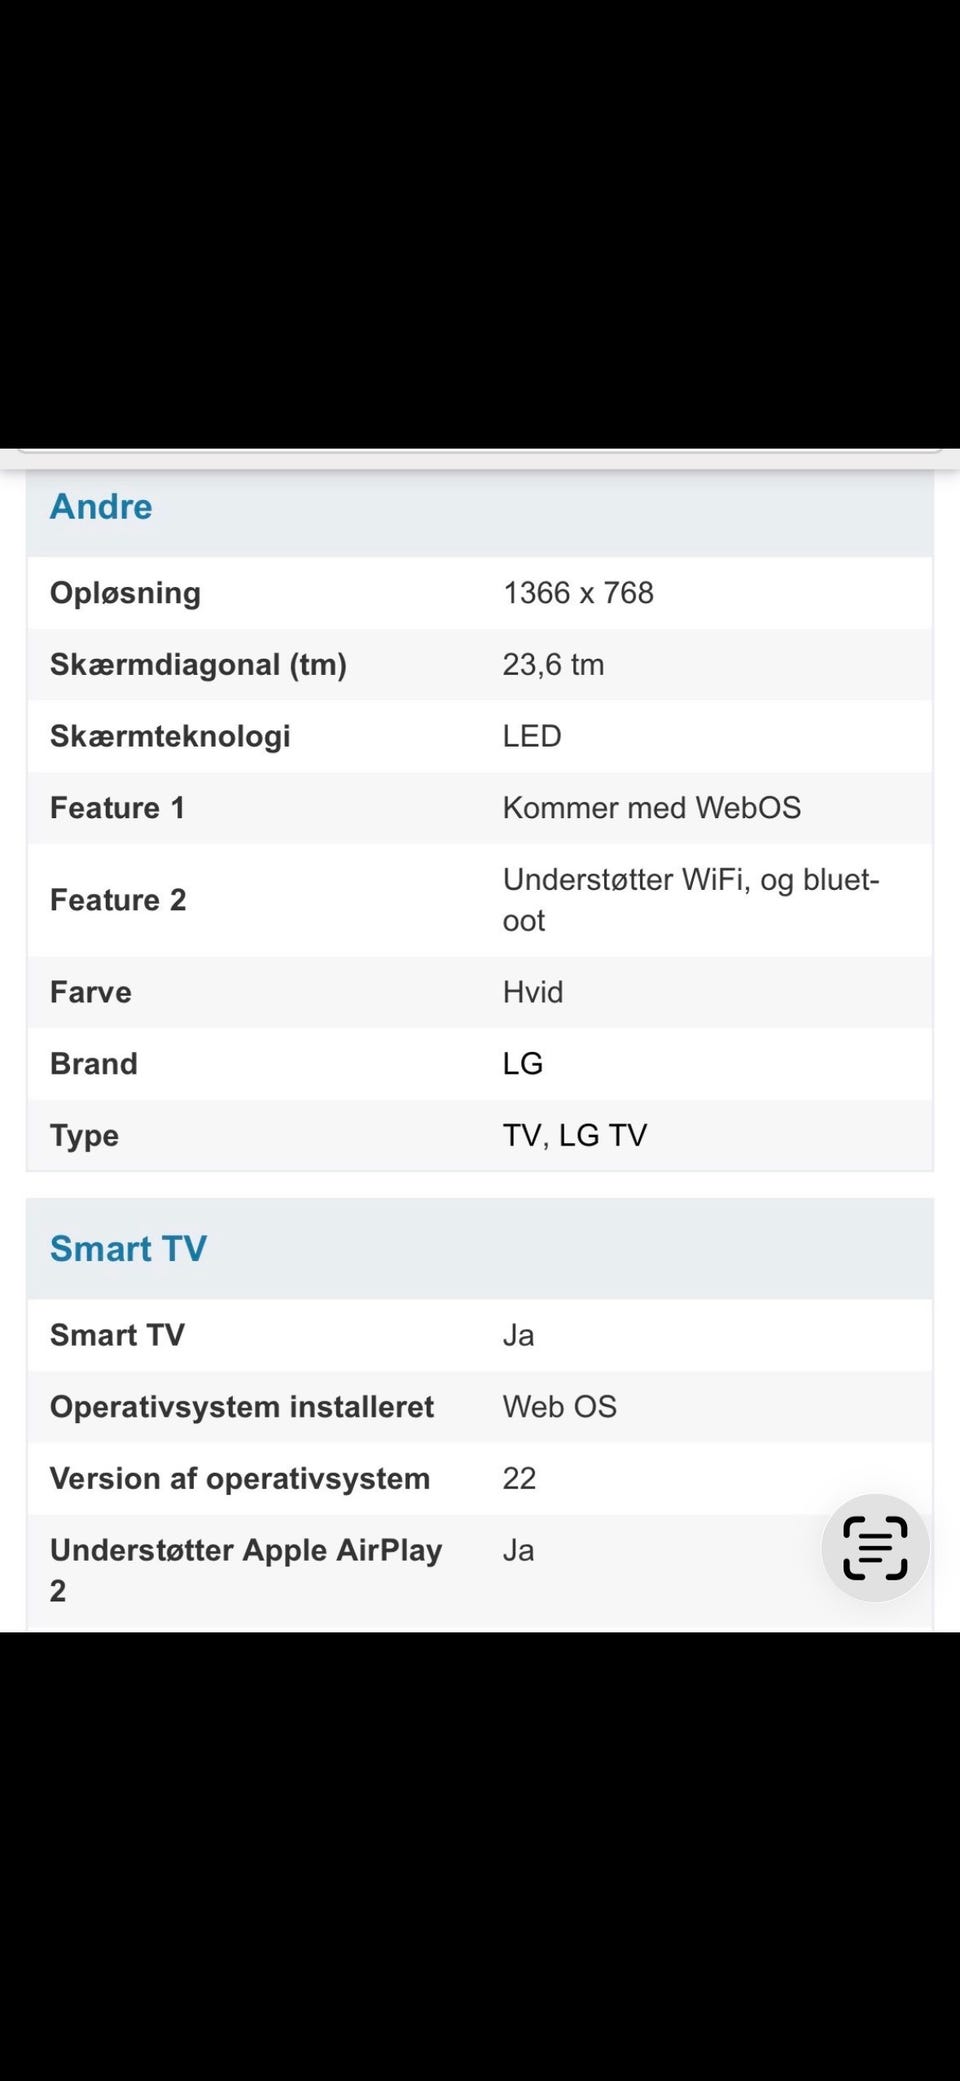960x2081 pixels.
Task: Select the Andre section header
Action: click(x=101, y=507)
